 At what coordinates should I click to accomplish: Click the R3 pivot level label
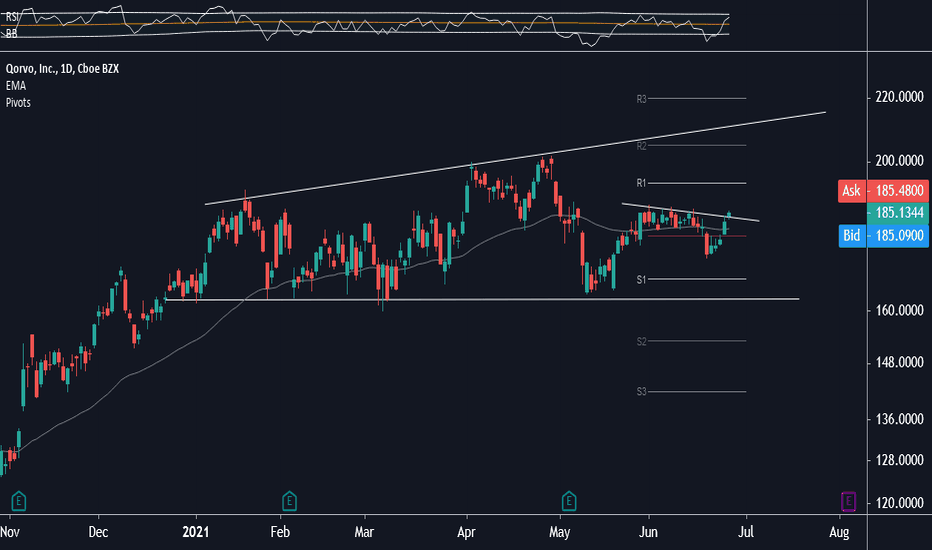pyautogui.click(x=641, y=99)
